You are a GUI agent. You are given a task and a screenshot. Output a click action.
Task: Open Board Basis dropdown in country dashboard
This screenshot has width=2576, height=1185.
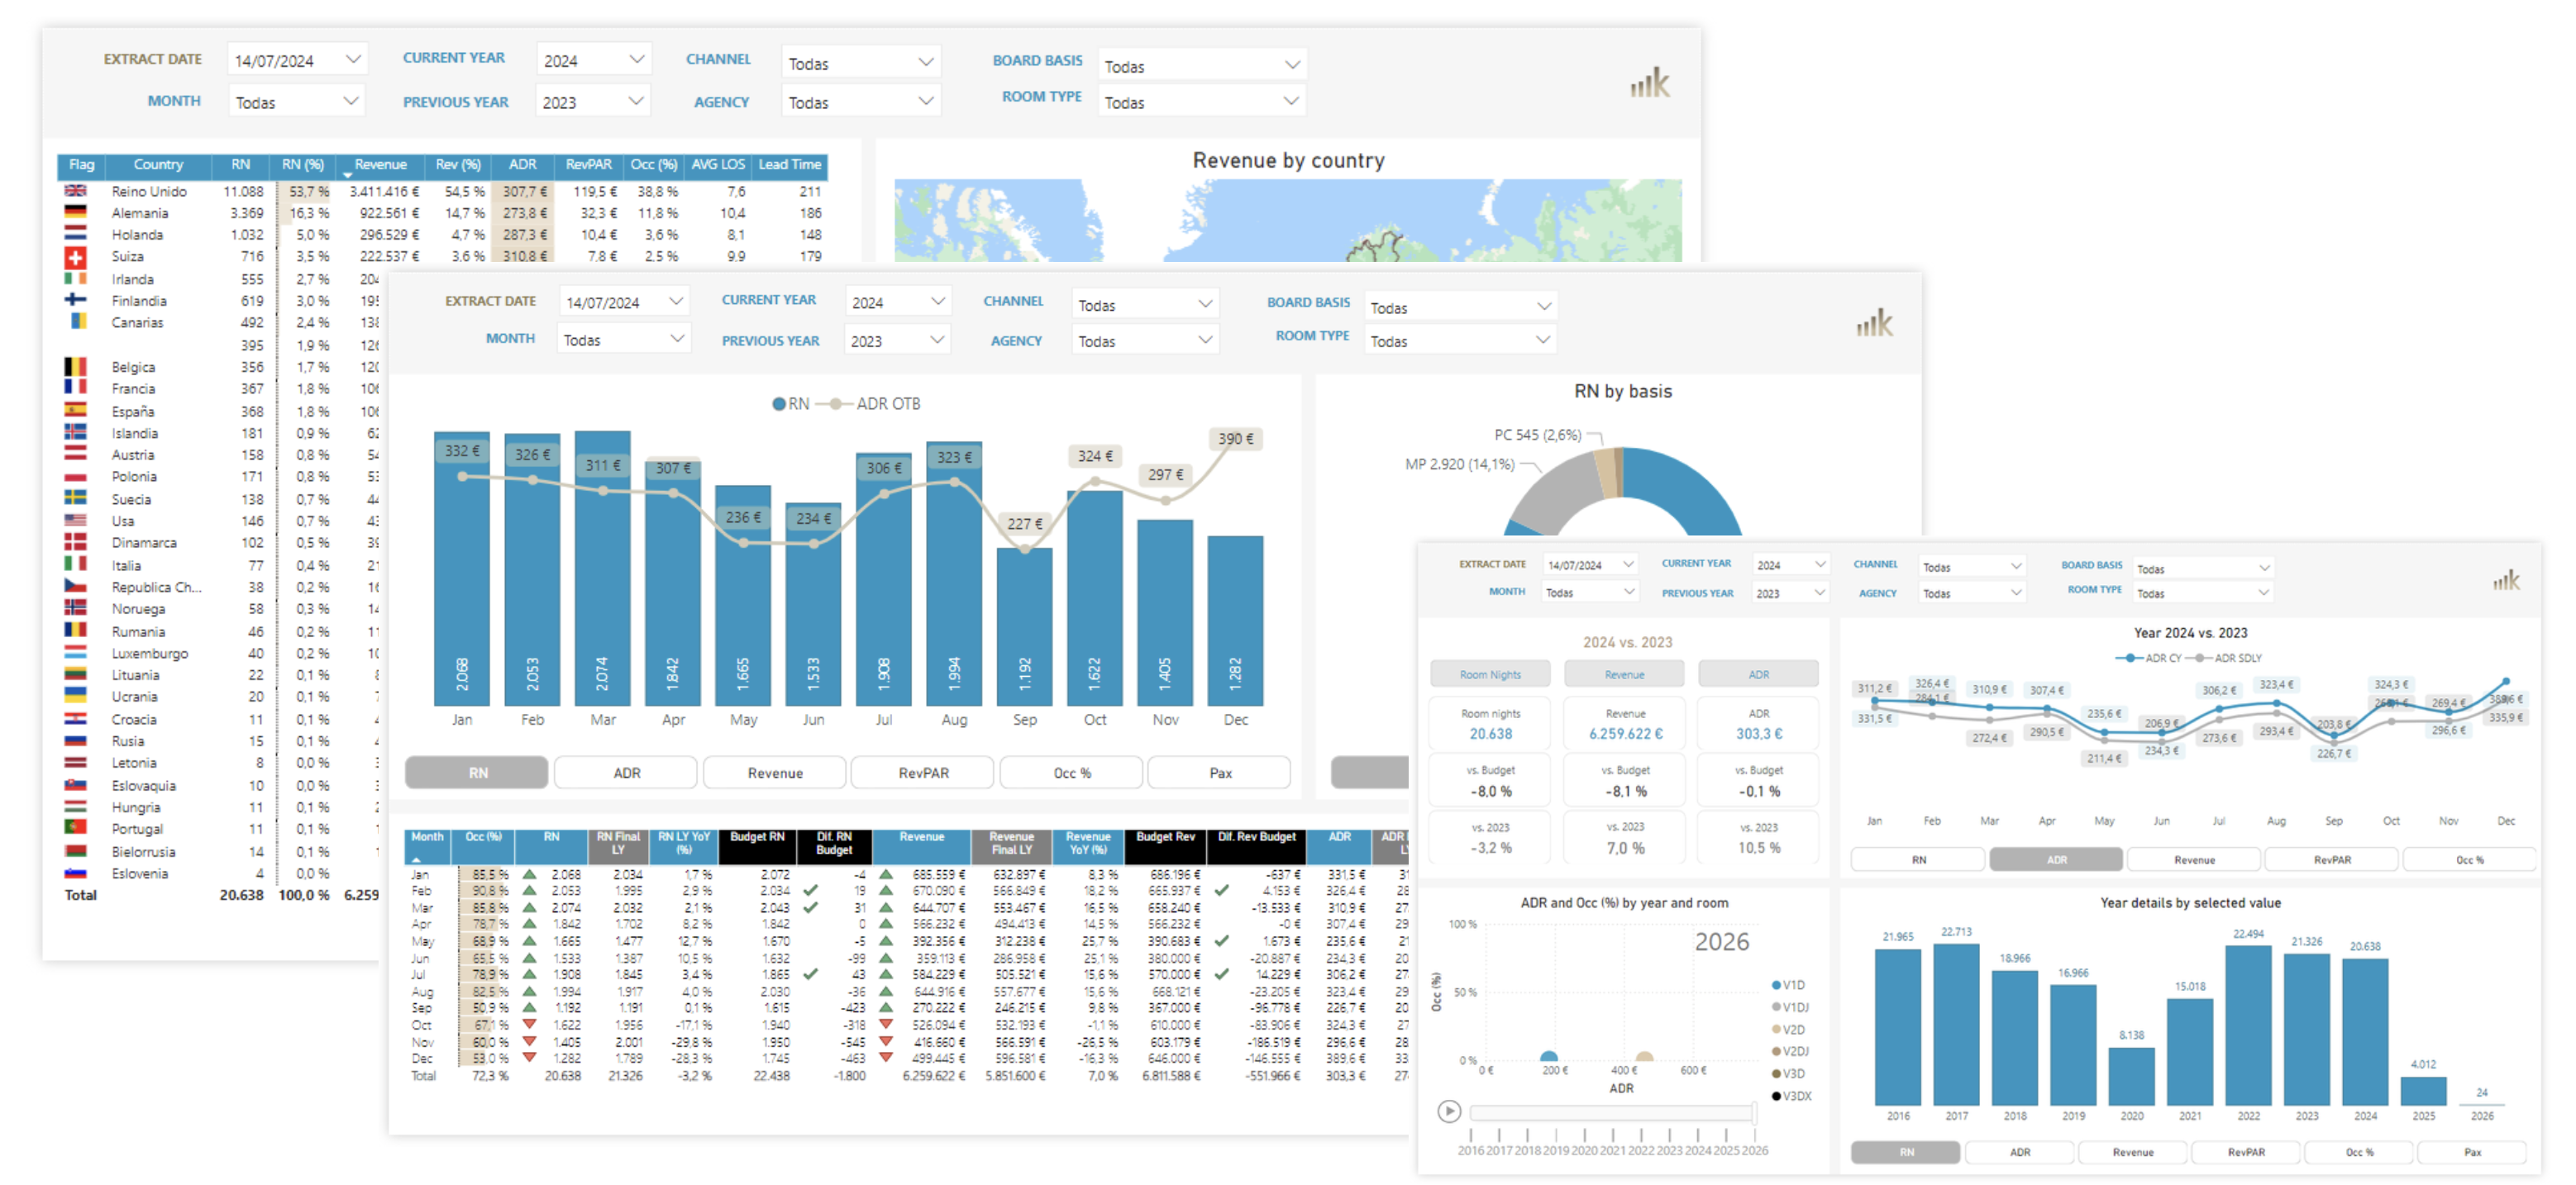click(x=1202, y=66)
